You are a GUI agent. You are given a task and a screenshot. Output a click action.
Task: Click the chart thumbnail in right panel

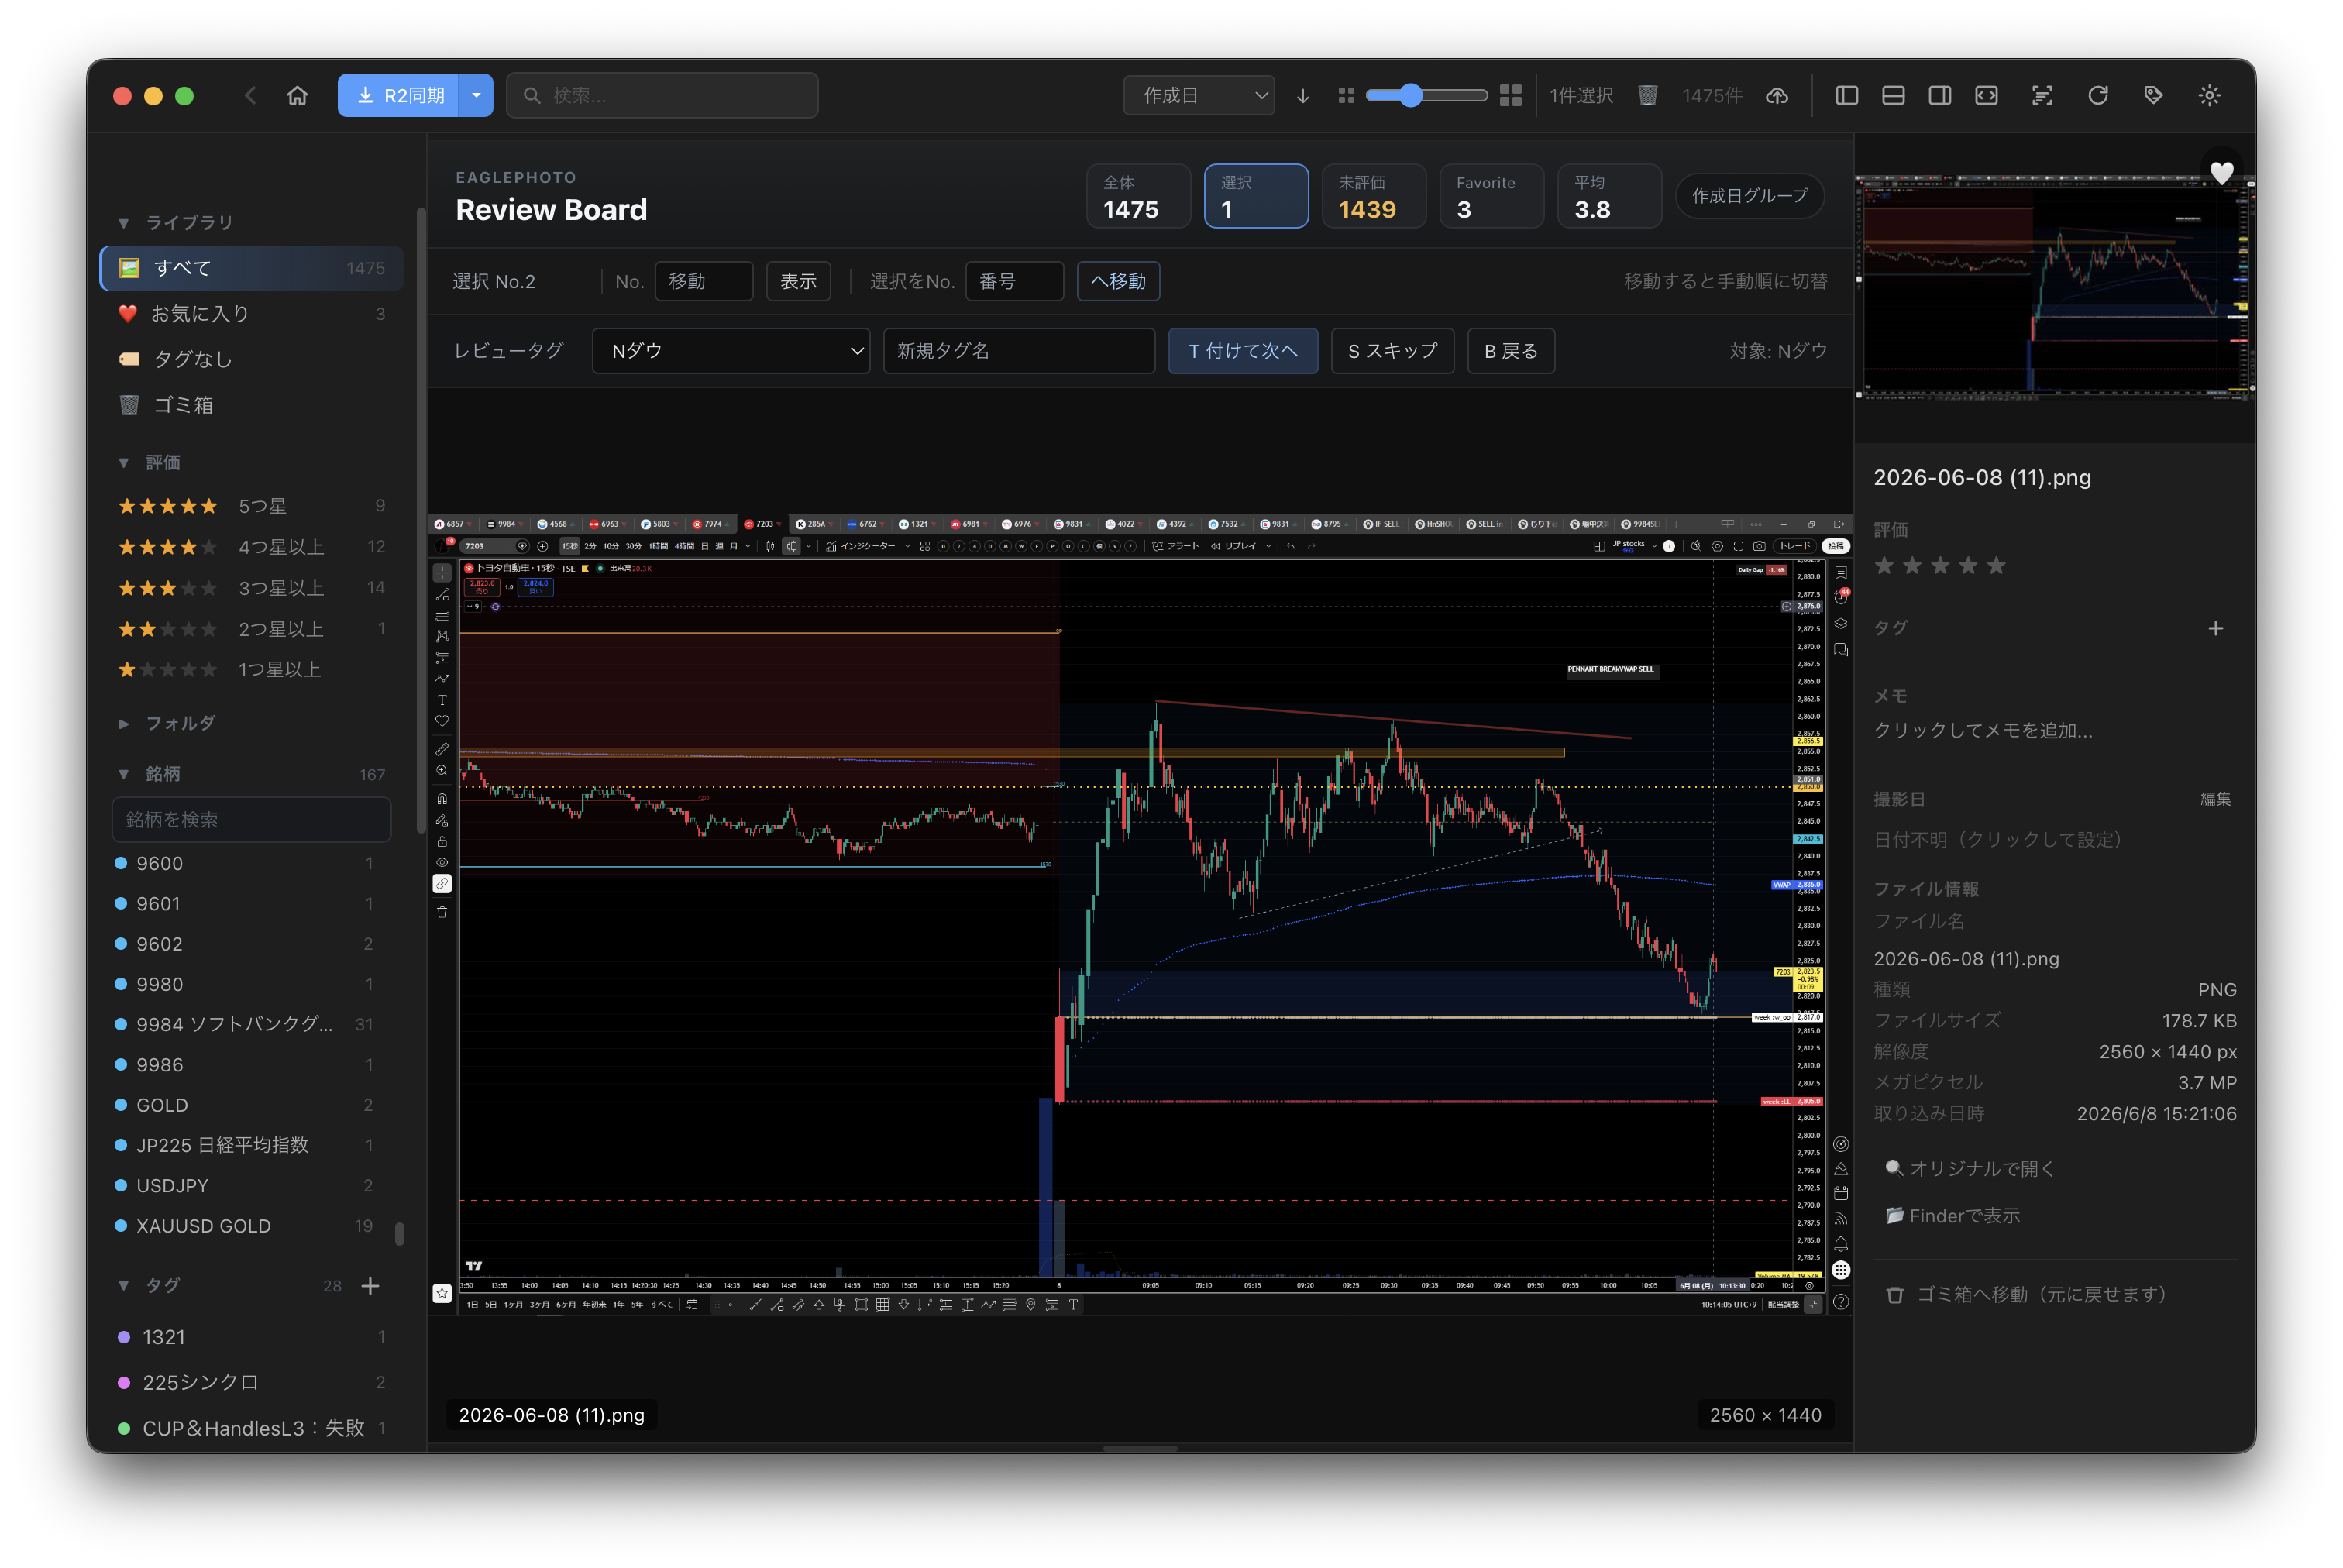(2054, 288)
